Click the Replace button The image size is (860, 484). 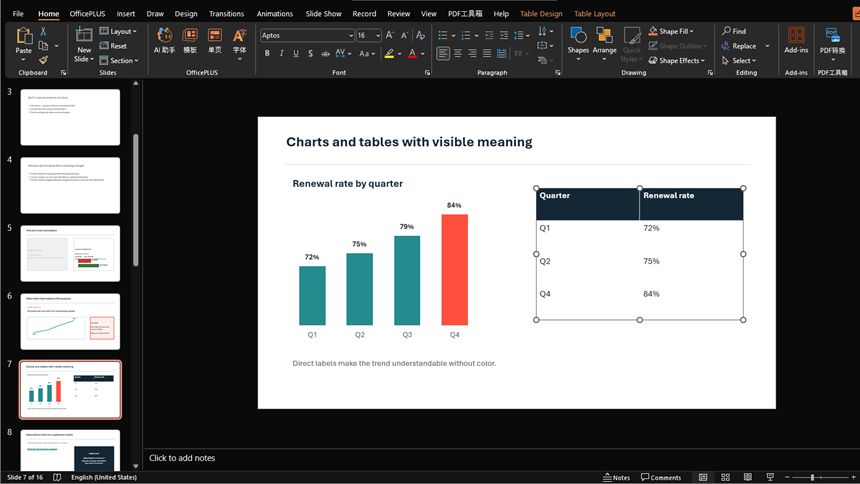(x=739, y=46)
